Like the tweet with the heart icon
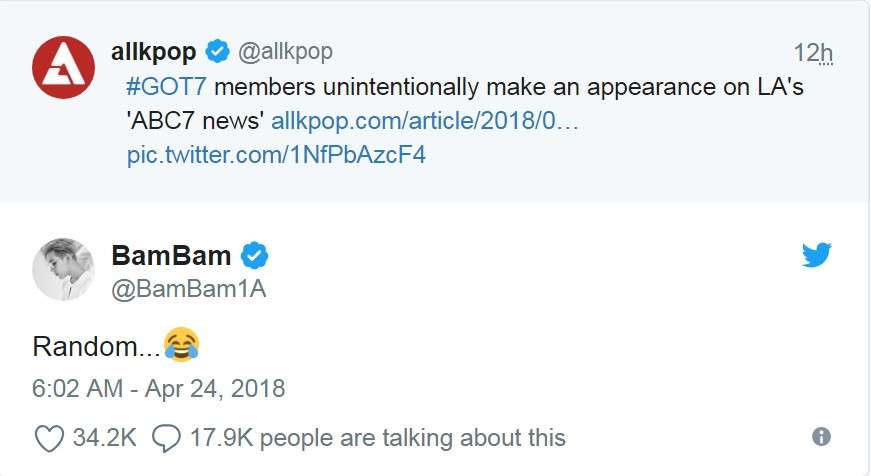The image size is (871, 476). (x=47, y=438)
